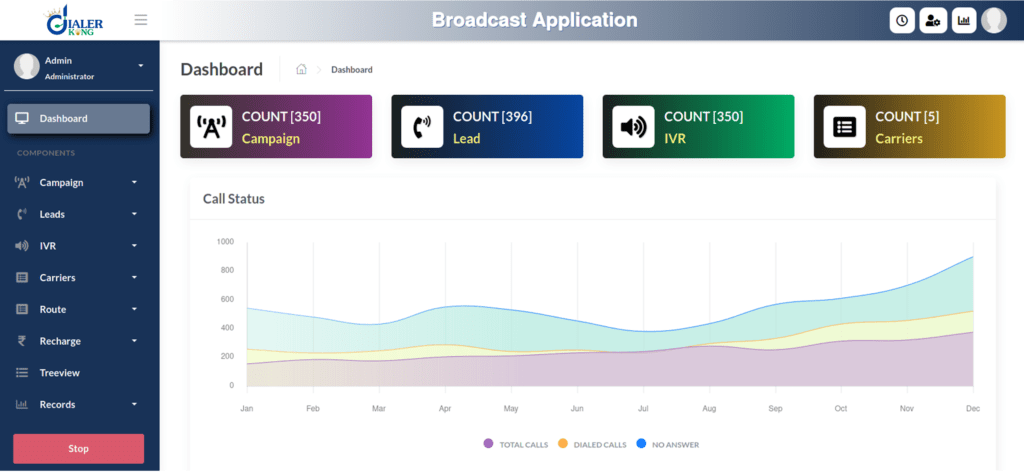
Task: Toggle the No Answer legend series
Action: pyautogui.click(x=667, y=444)
